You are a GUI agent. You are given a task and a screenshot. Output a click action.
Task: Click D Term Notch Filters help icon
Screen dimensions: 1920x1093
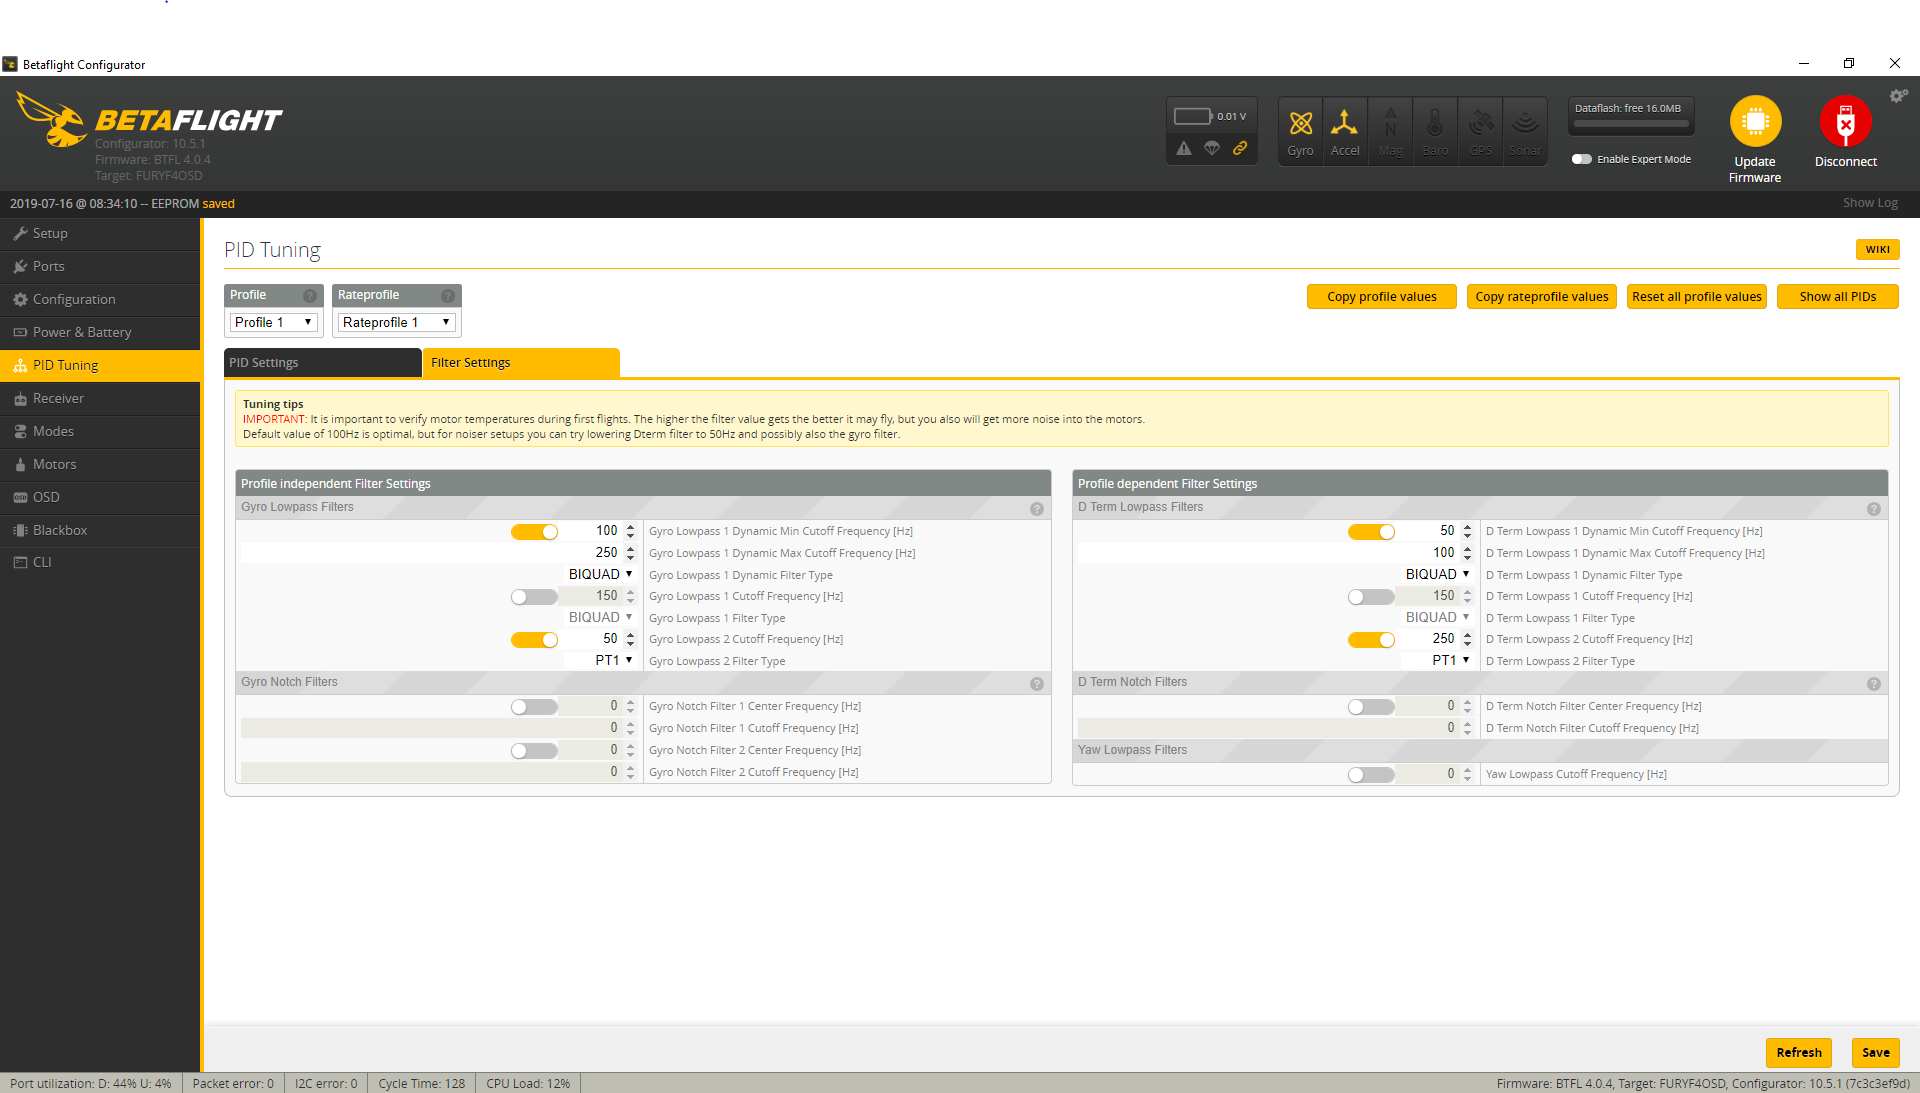1874,684
